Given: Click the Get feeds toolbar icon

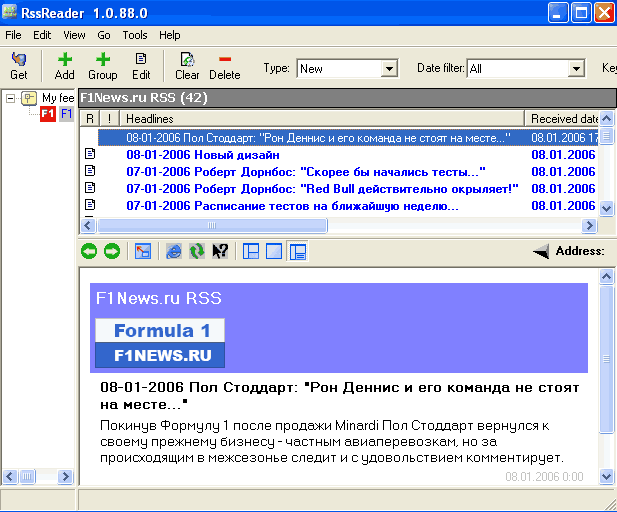Looking at the screenshot, I should click(x=18, y=59).
